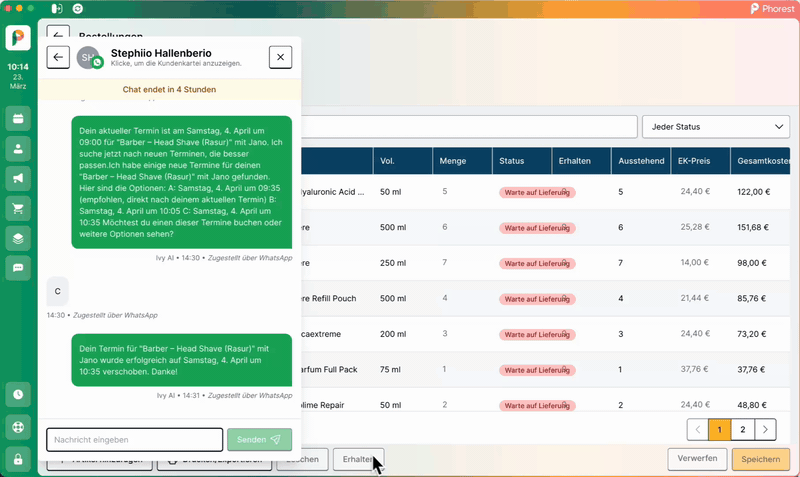This screenshot has height=477, width=800.
Task: Open the calendar from the sidebar
Action: point(18,120)
